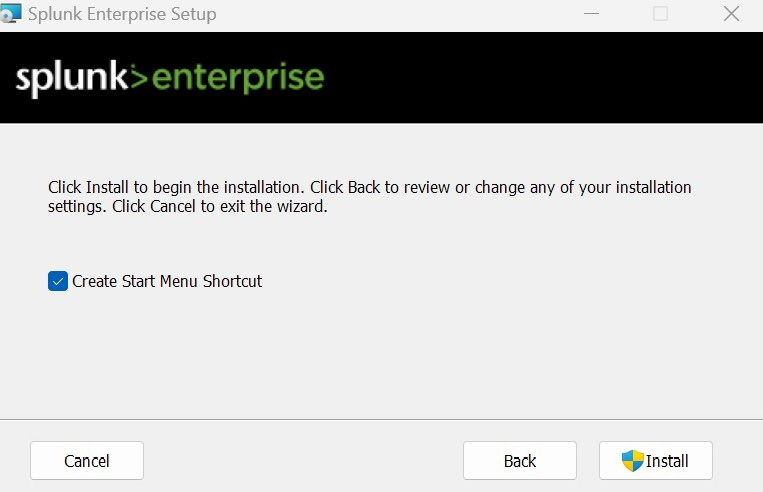
Task: Close the Splunk Enterprise Setup window
Action: click(731, 14)
